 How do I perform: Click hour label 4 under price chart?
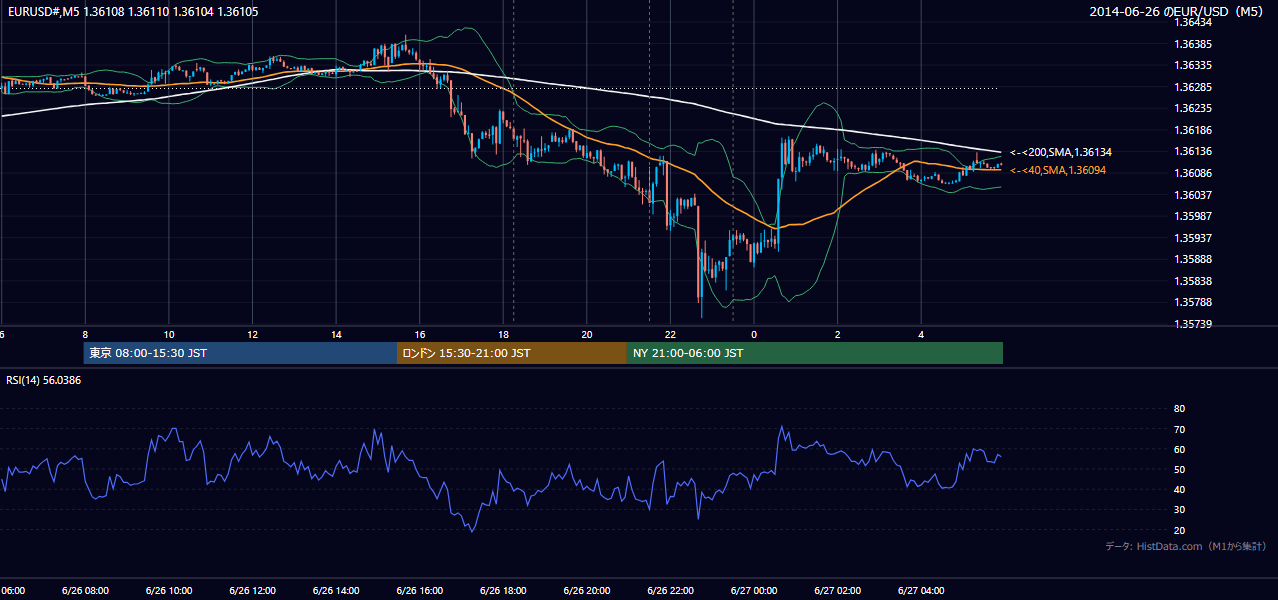[921, 334]
